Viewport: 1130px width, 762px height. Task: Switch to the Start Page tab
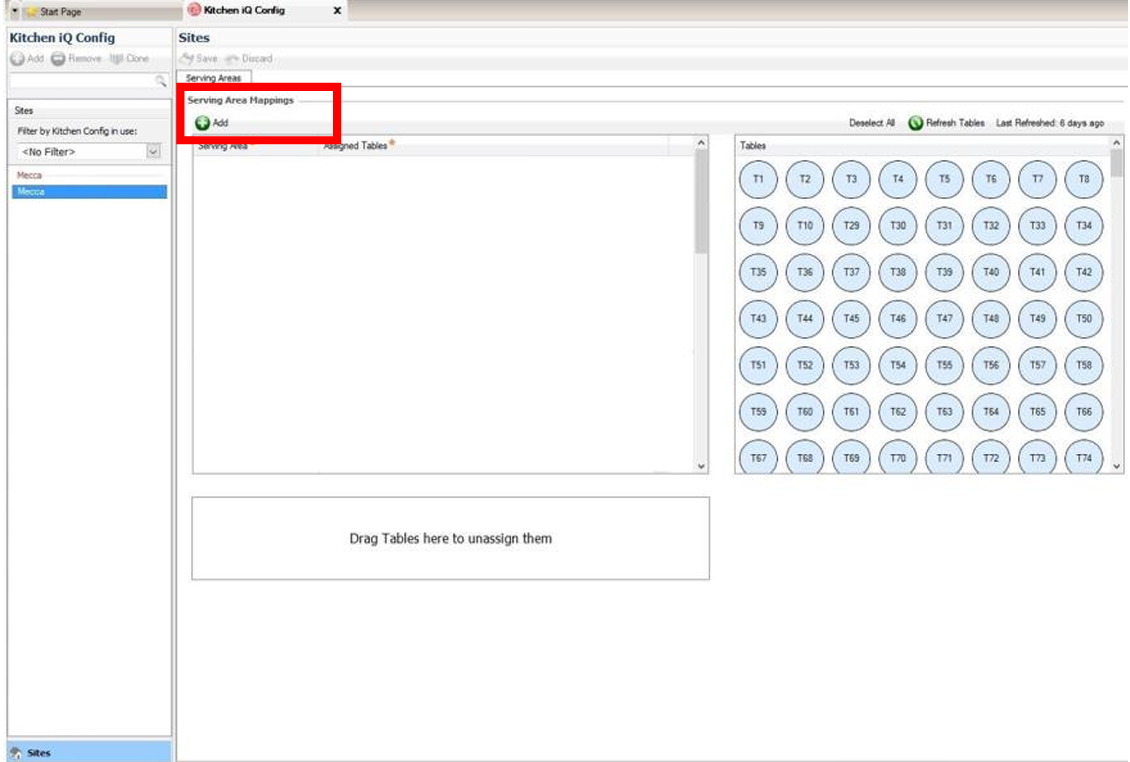pyautogui.click(x=60, y=11)
